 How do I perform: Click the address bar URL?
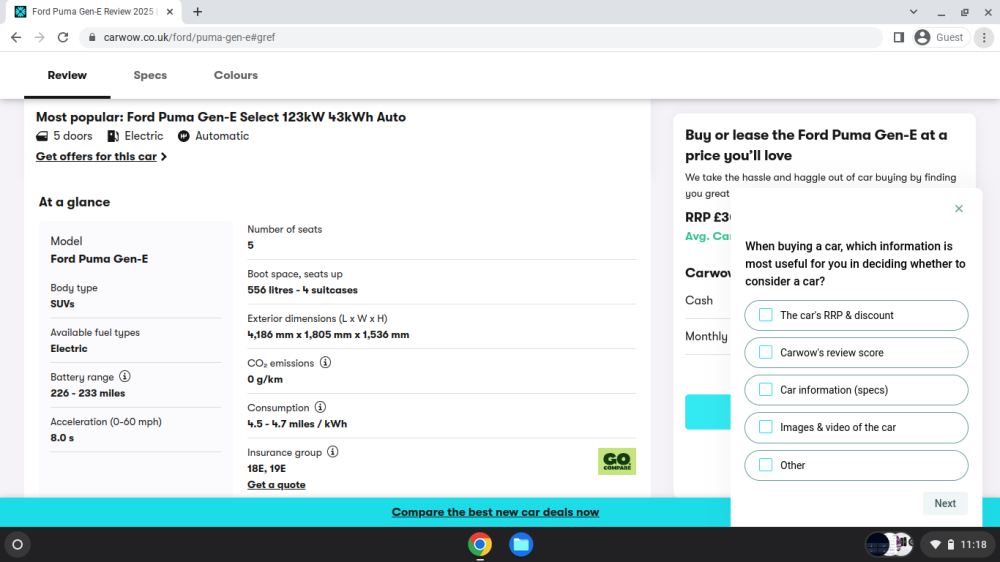coord(189,38)
